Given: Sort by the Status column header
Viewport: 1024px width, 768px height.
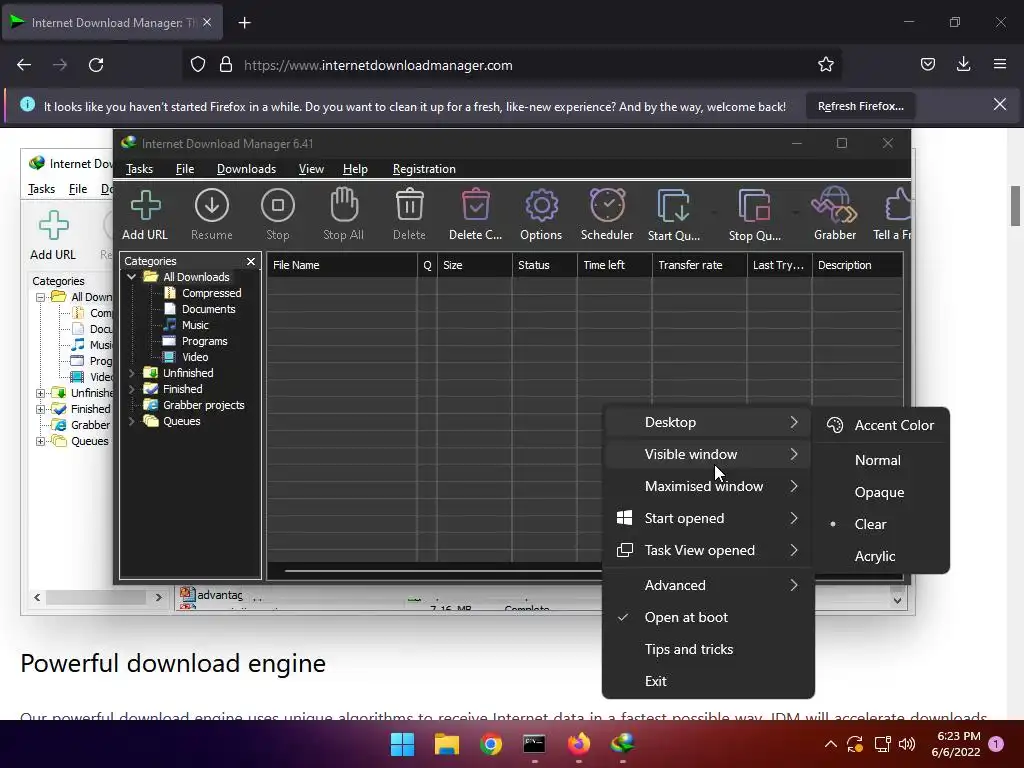Looking at the screenshot, I should coord(545,265).
